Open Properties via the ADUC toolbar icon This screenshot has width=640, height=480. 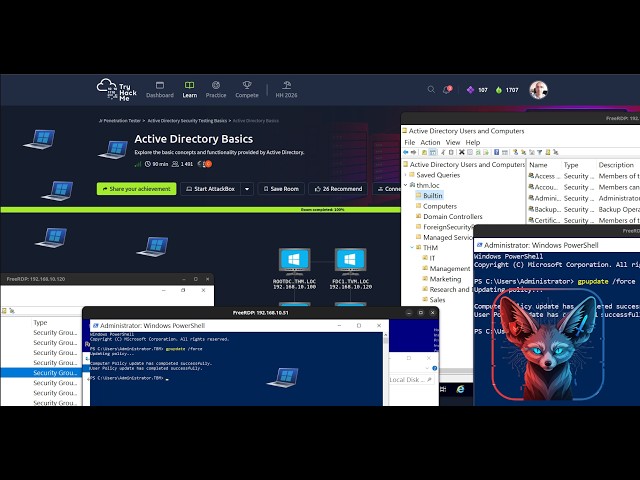tap(470, 152)
